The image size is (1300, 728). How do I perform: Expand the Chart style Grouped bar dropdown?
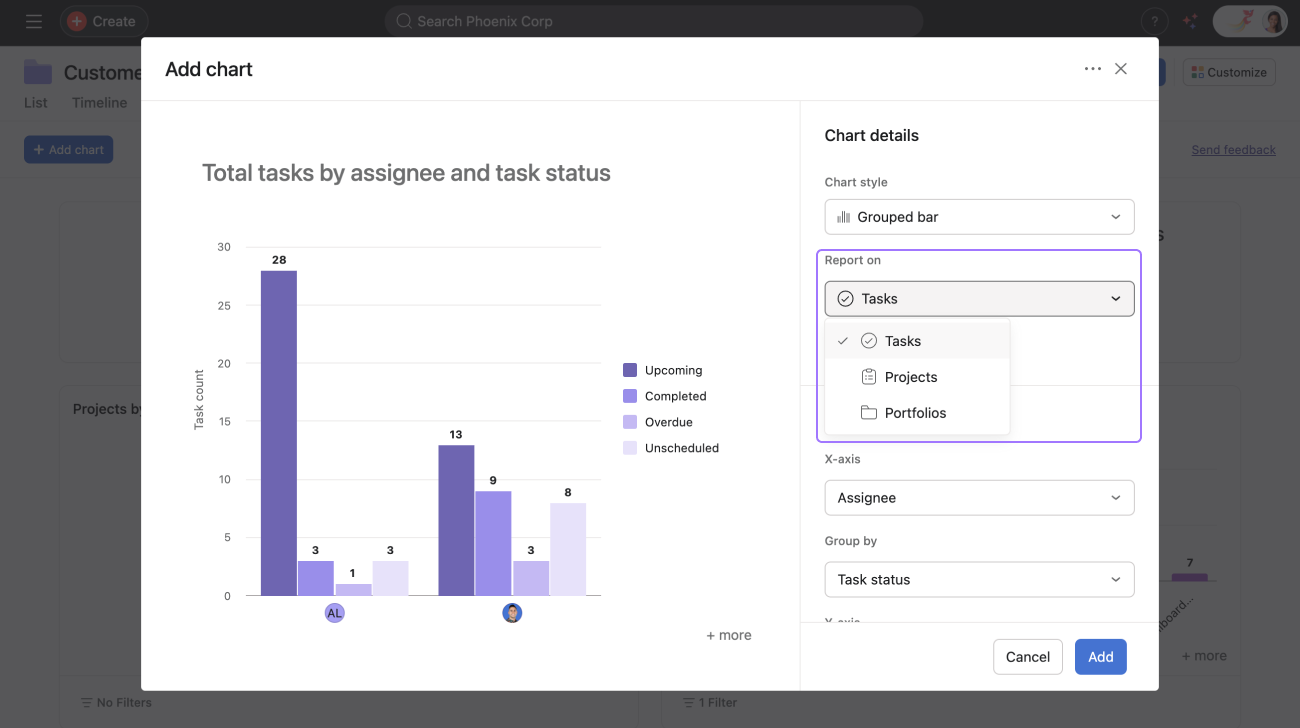coord(979,217)
